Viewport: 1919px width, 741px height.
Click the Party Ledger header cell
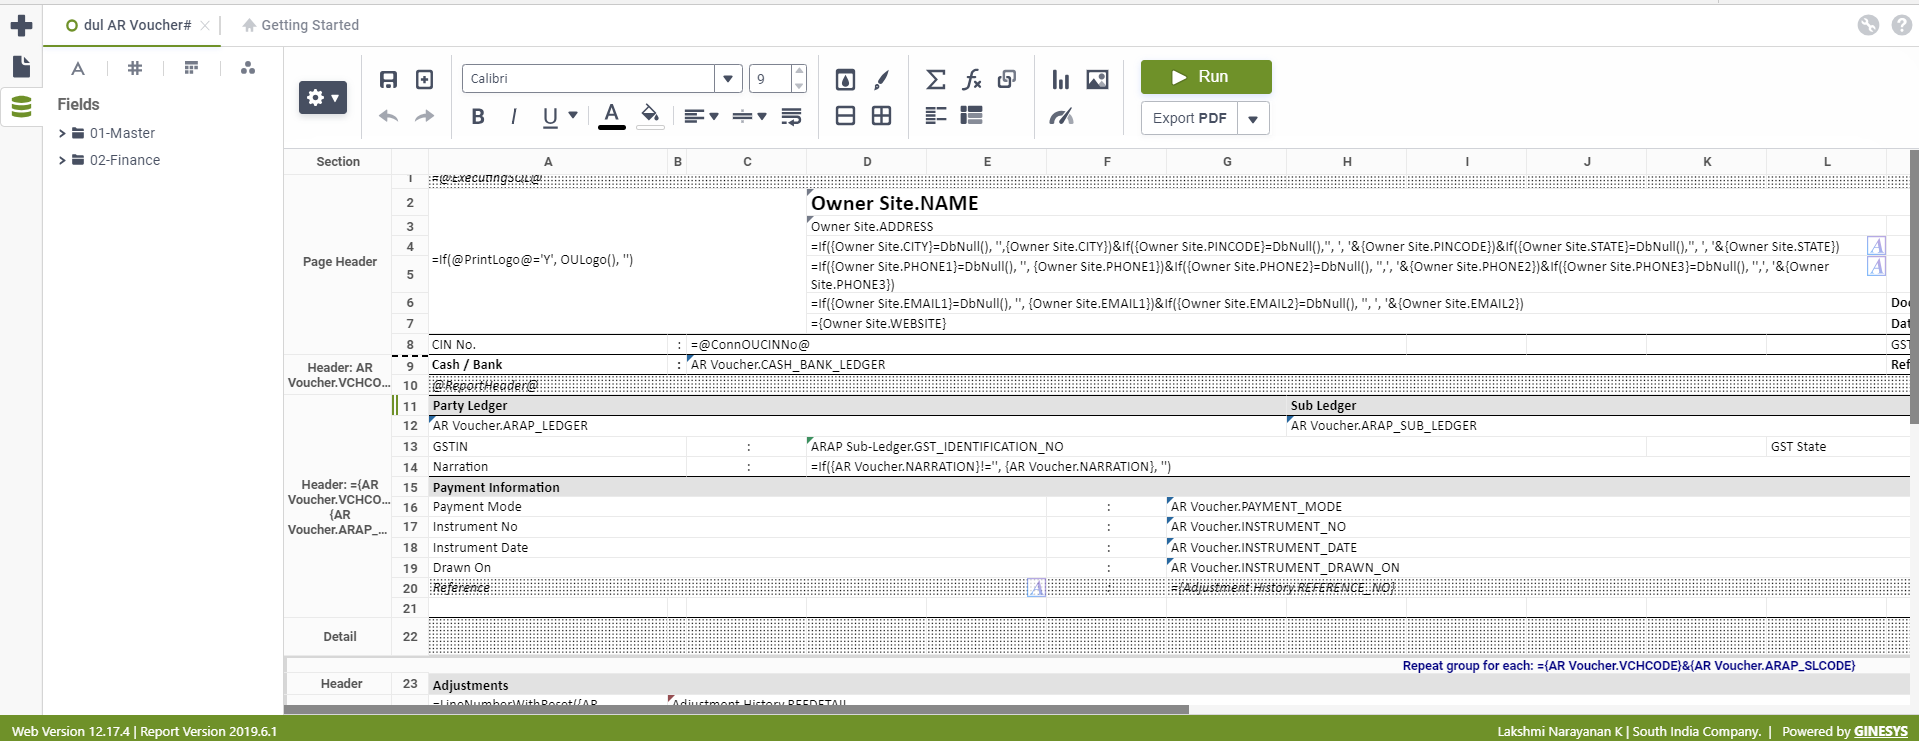[858, 405]
